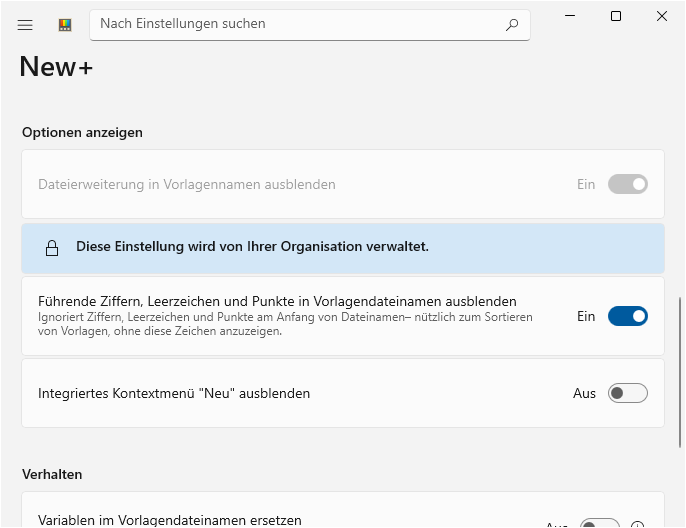The width and height of the screenshot is (686, 528).
Task: Enable 'Integriertes Kontextmenü "Neu" ausblenden' toggle
Action: point(627,393)
